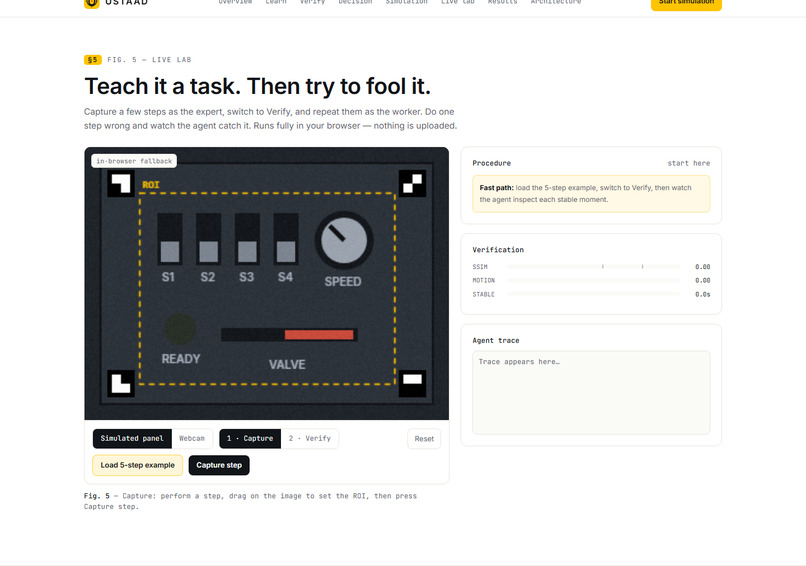806x566 pixels.
Task: Click the READY indicator light
Action: [x=180, y=329]
